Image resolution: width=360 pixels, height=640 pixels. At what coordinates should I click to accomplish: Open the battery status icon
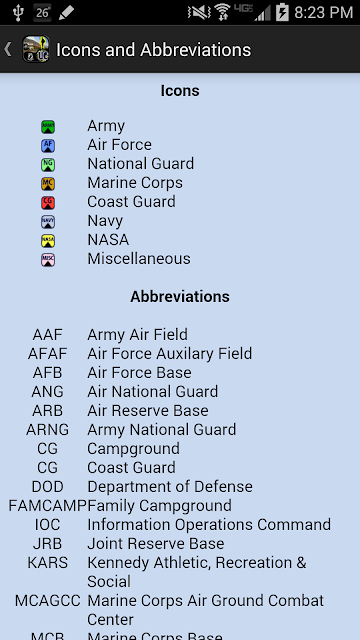pos(282,12)
